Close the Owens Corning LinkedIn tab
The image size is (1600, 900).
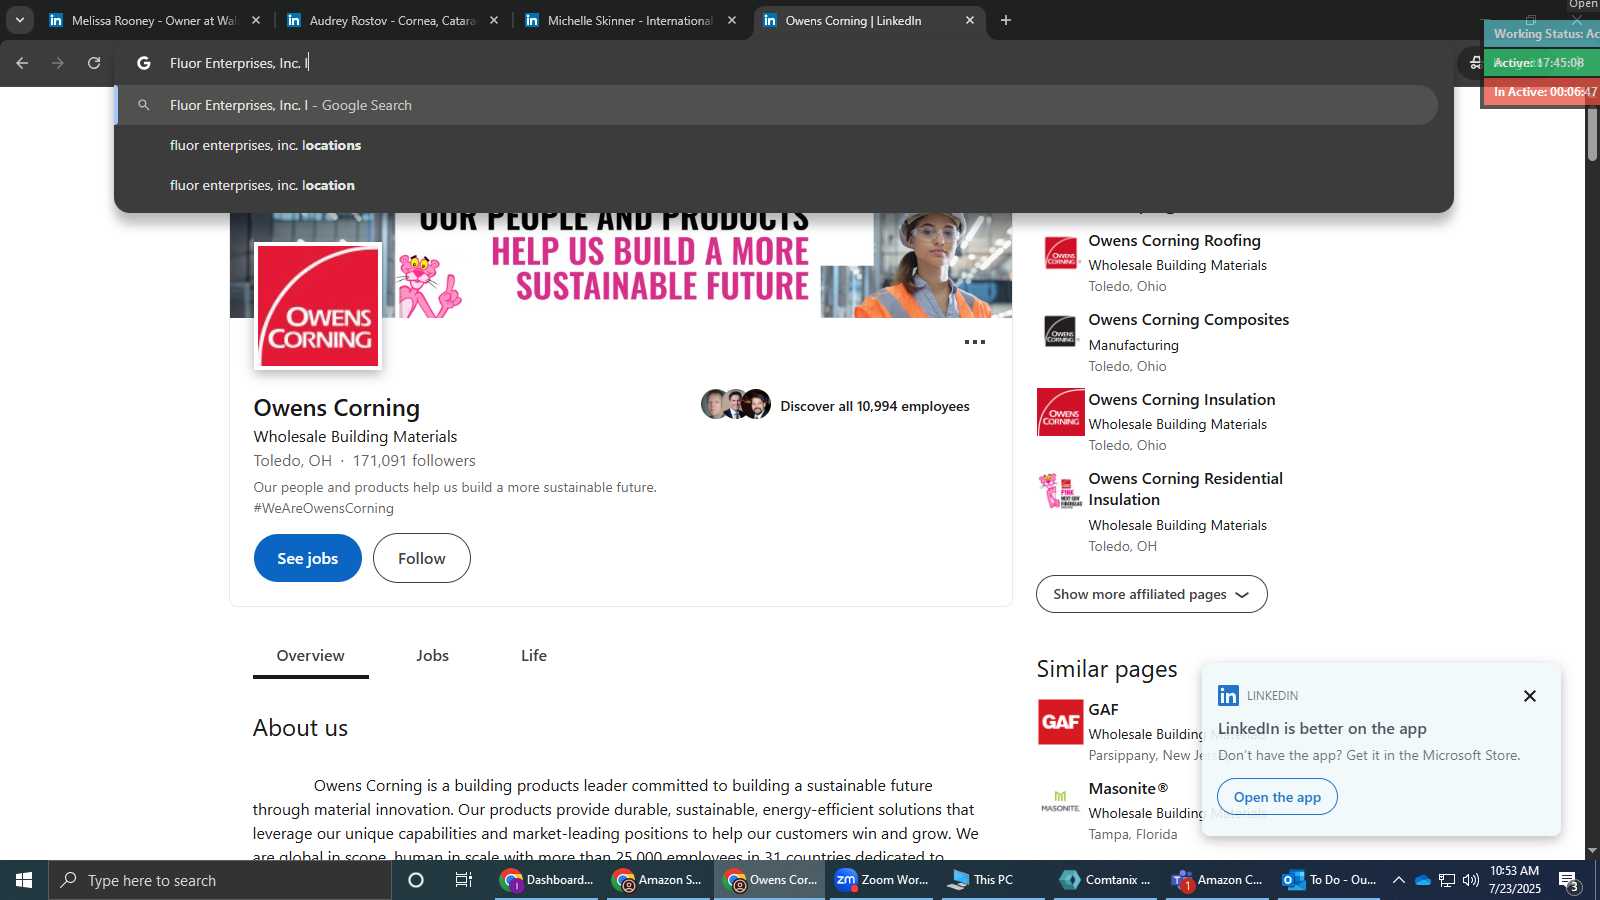(x=969, y=20)
